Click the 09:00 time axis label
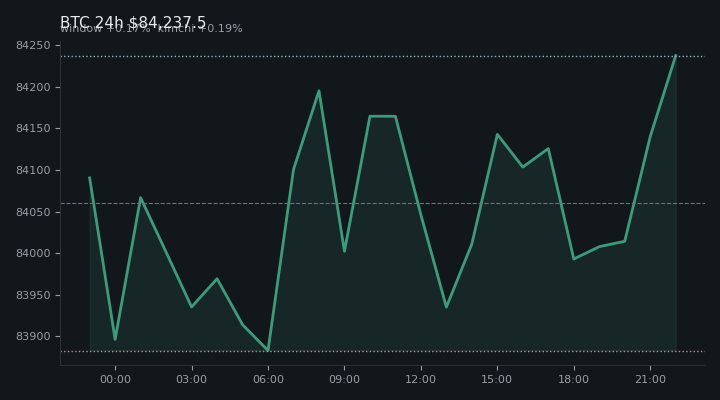The width and height of the screenshot is (720, 400). 344,379
